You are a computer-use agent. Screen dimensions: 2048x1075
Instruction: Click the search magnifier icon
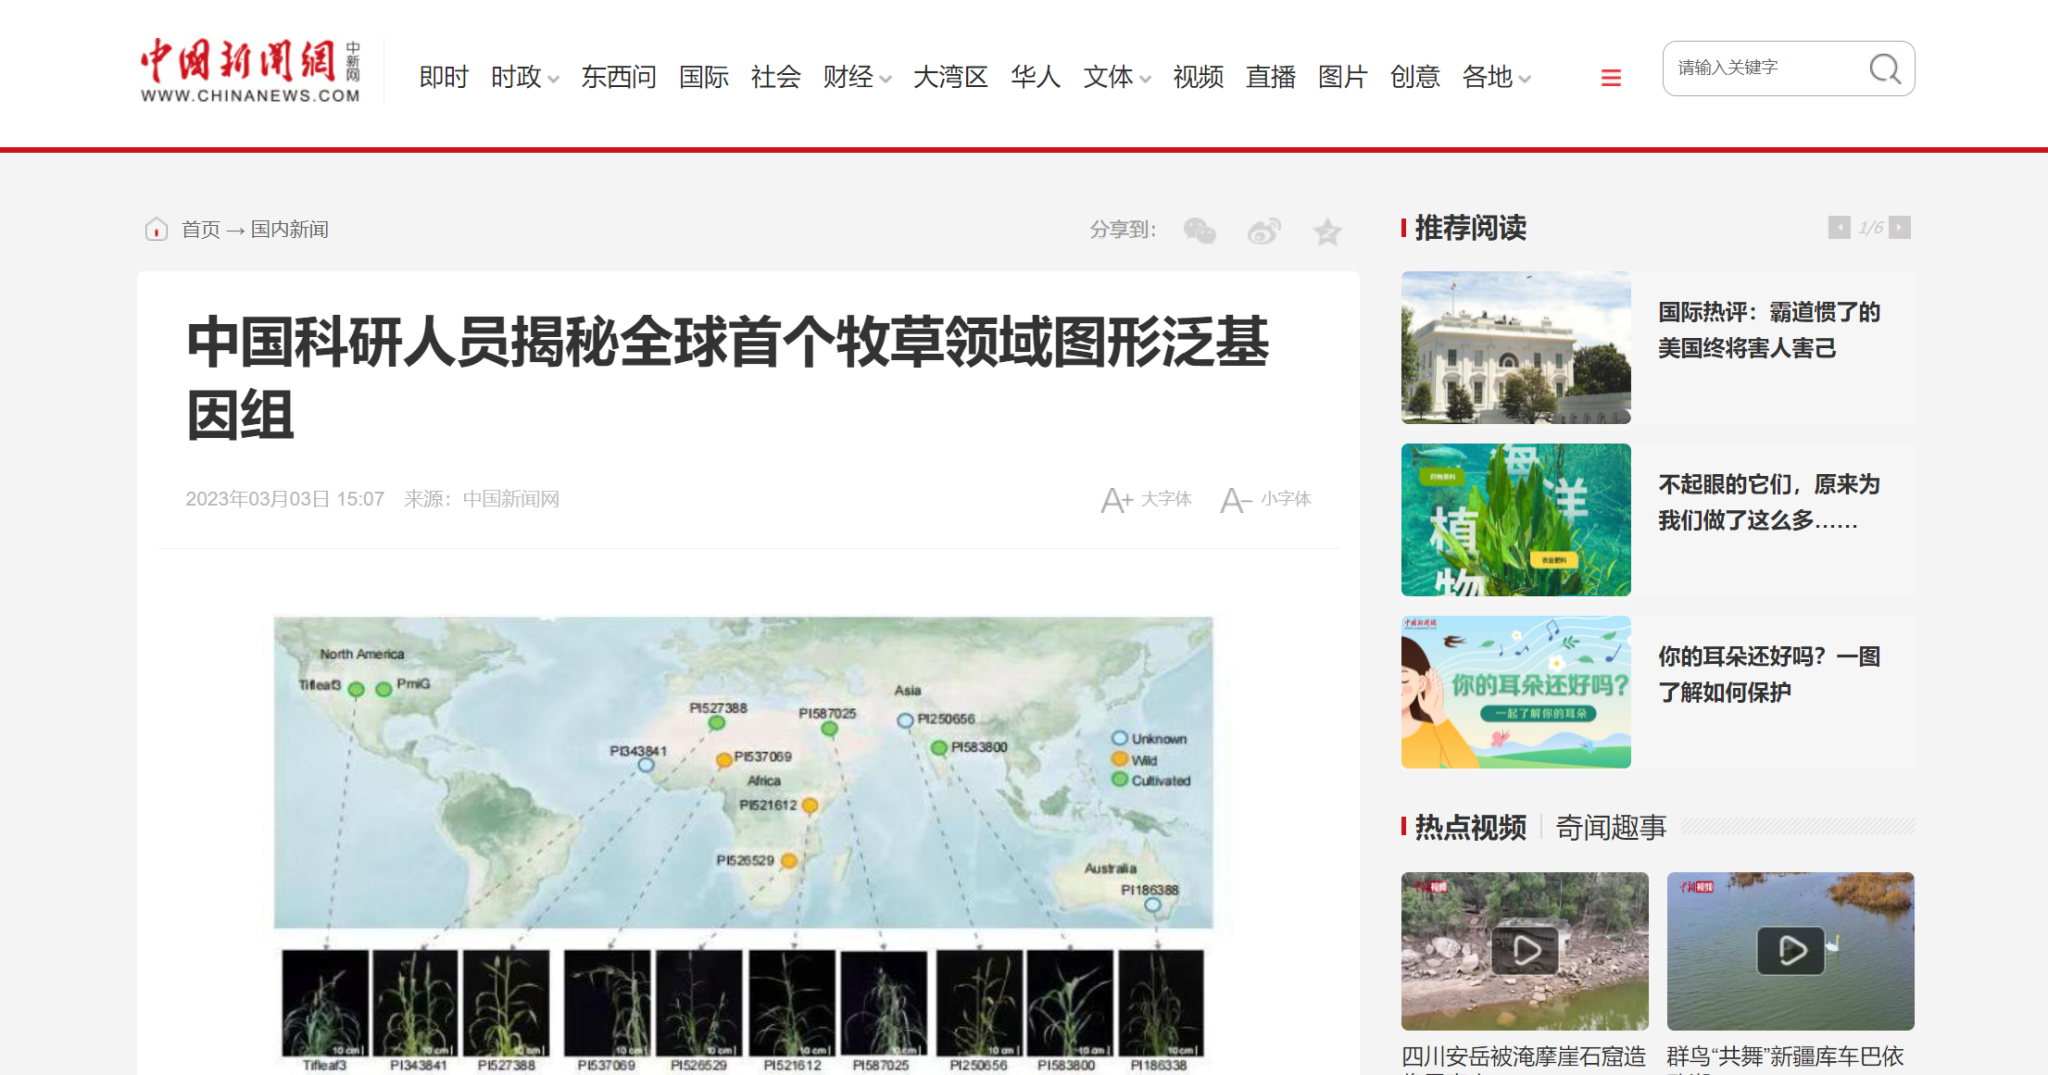pyautogui.click(x=1884, y=69)
